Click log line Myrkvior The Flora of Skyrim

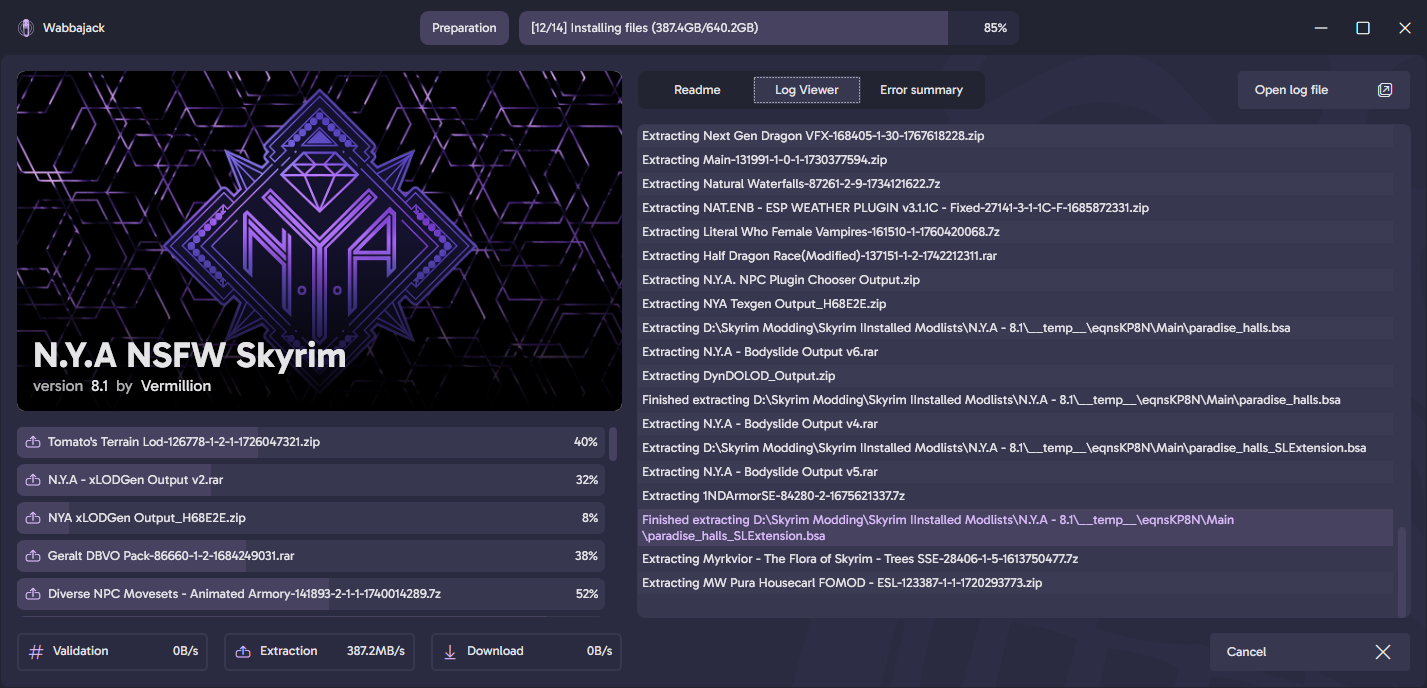tap(1015, 559)
